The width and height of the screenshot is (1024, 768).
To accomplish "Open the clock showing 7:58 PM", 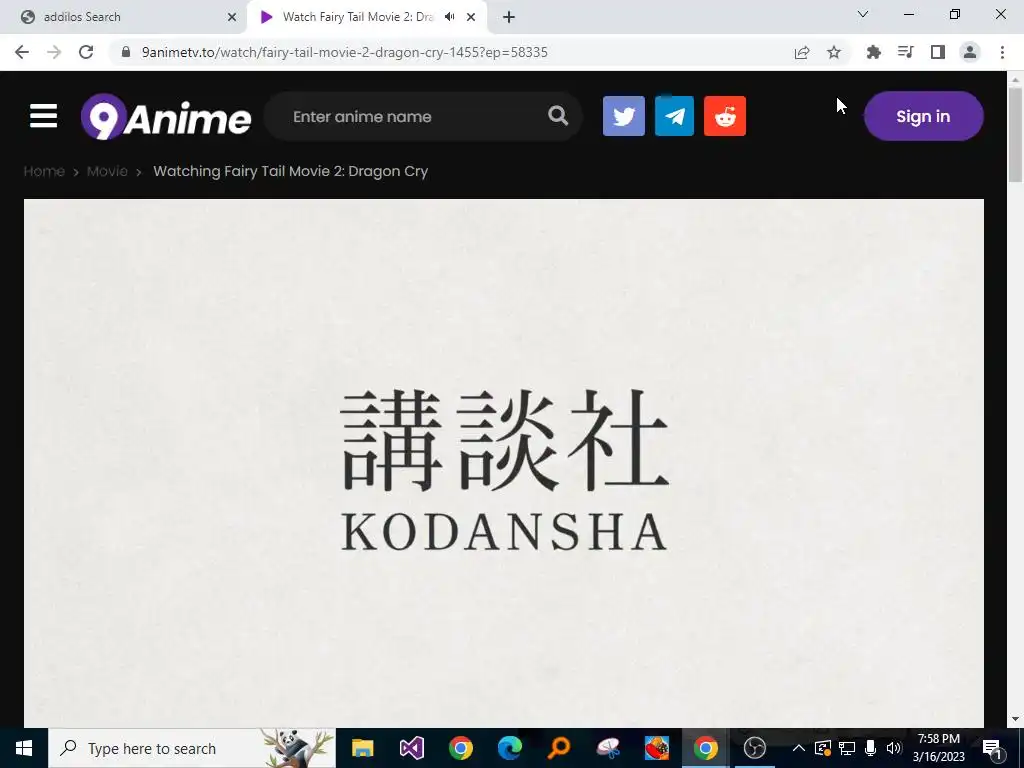I will pyautogui.click(x=938, y=748).
